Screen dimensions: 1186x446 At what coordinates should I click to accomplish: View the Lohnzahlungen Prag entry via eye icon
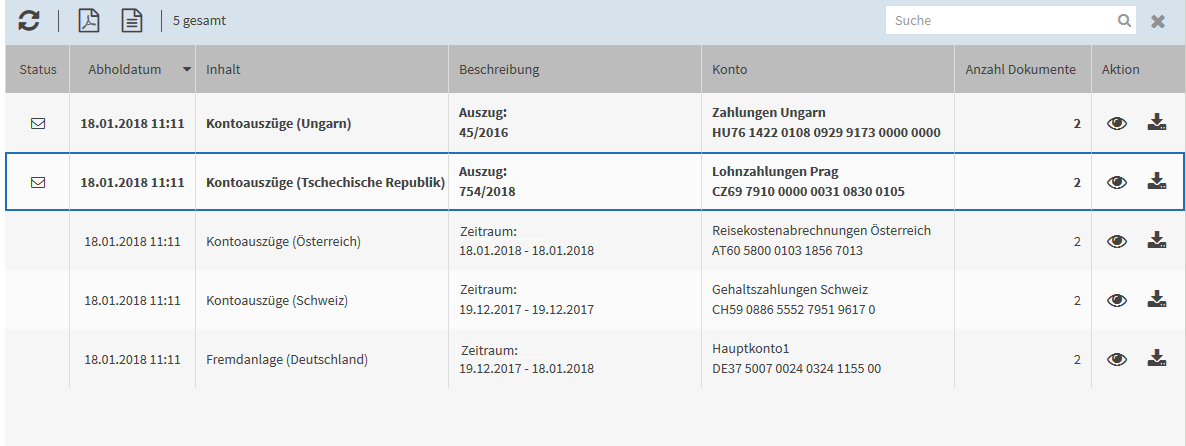(x=1116, y=182)
